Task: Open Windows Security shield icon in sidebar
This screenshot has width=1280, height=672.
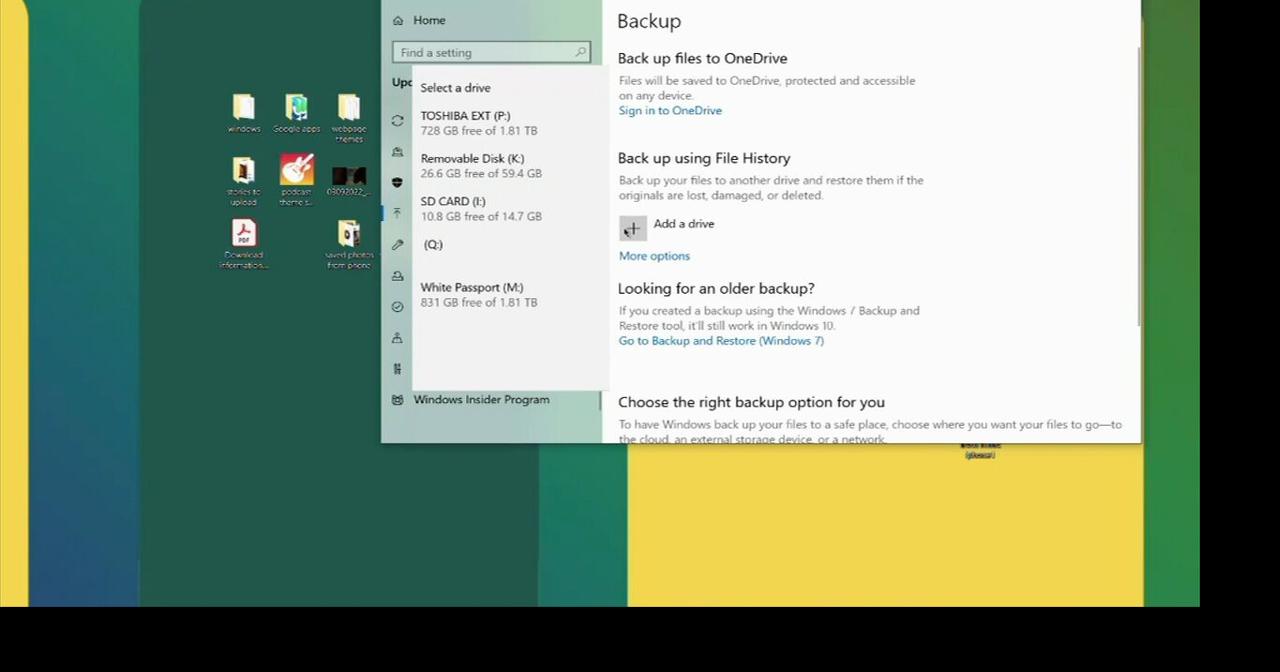Action: point(397,183)
